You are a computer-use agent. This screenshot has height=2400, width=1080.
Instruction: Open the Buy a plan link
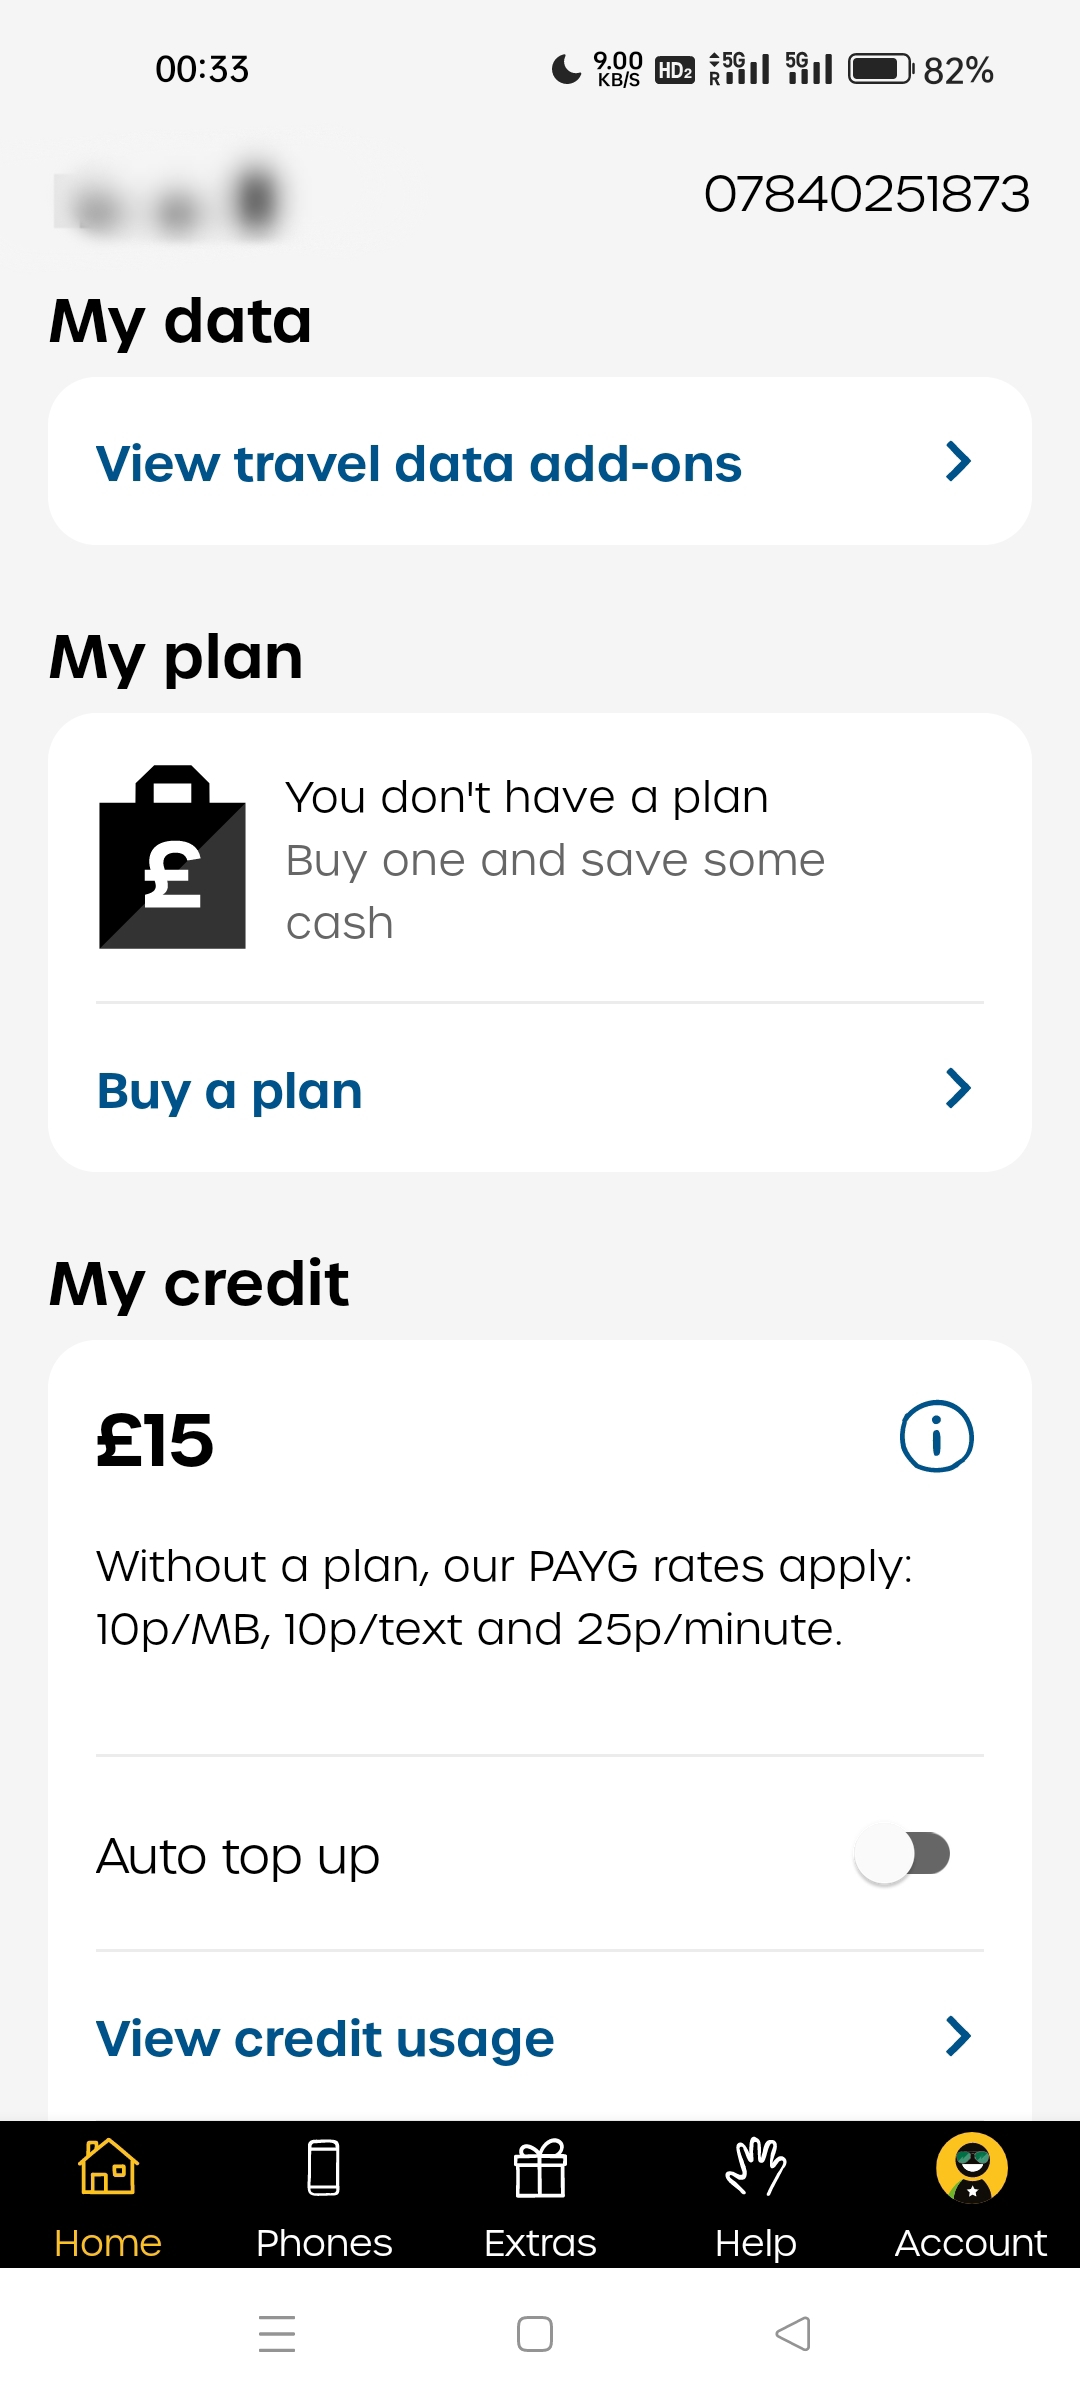(230, 1091)
